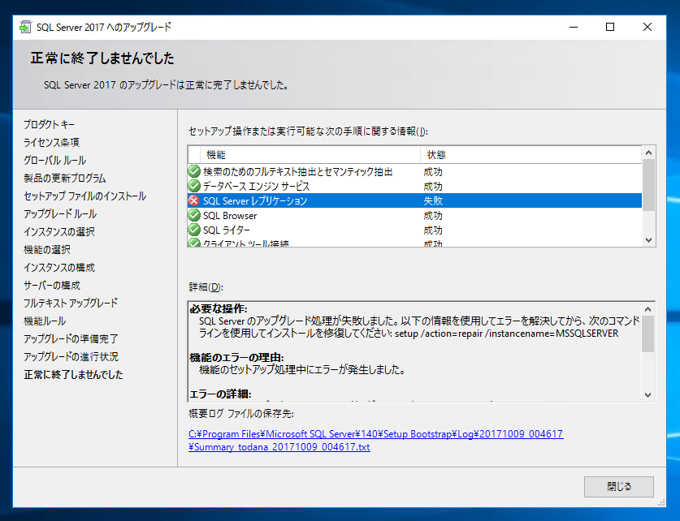Click the green check icon beside データベース エンジン サービス
The width and height of the screenshot is (680, 521).
[x=194, y=186]
